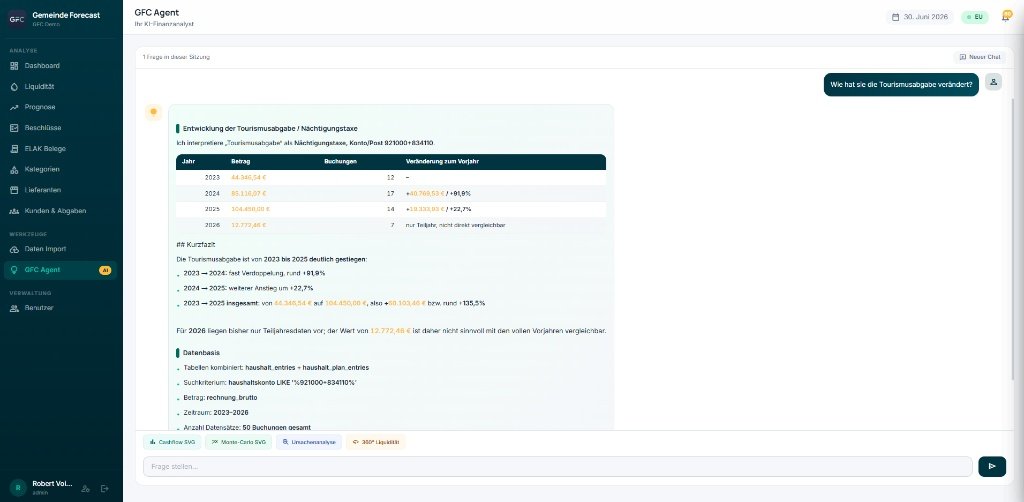1024x502 pixels.
Task: Click the Monte-Carlo SVG chip
Action: coord(238,442)
